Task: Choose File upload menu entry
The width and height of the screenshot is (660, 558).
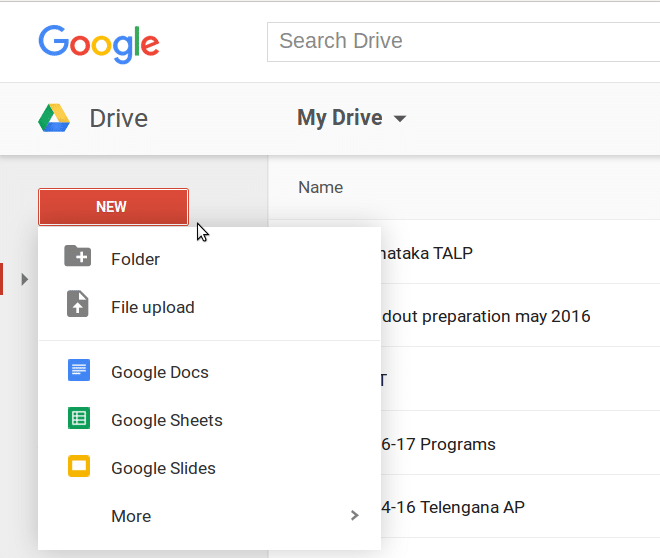Action: (209, 307)
